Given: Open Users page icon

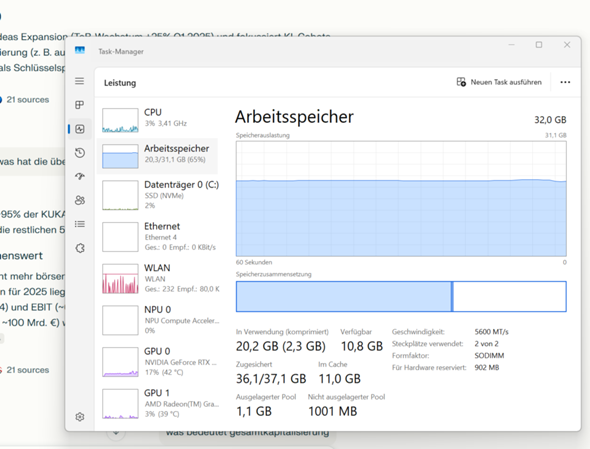Looking at the screenshot, I should [79, 200].
